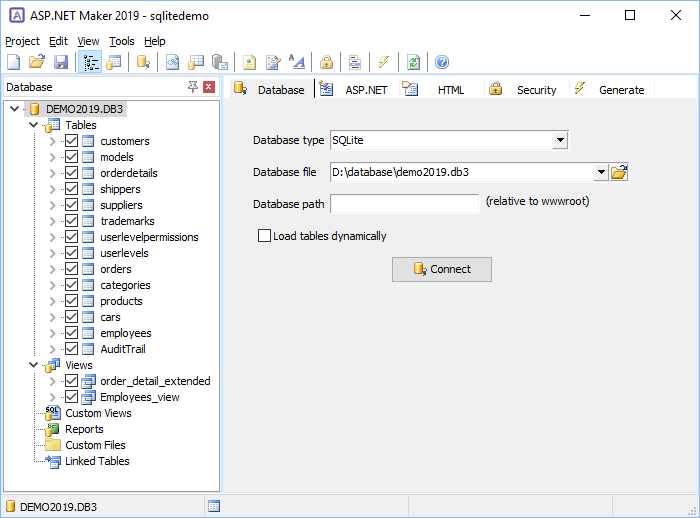Image resolution: width=700 pixels, height=518 pixels.
Task: Select the cars table row
Action: pos(110,317)
